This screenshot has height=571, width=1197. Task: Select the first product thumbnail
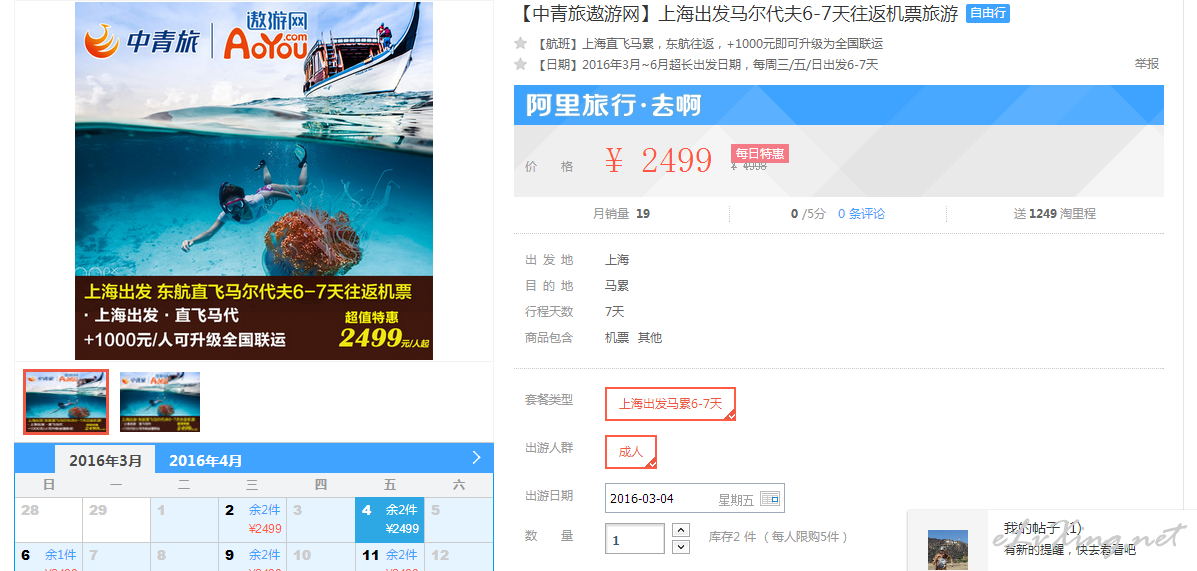click(x=66, y=402)
